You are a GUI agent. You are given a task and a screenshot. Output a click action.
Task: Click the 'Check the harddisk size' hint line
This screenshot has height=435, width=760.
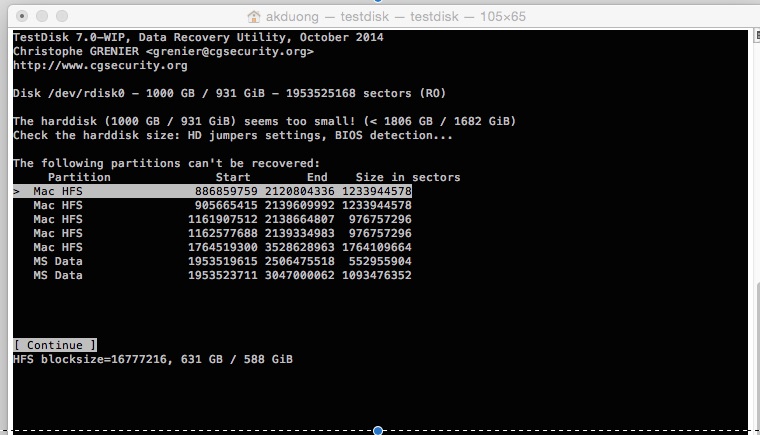(233, 135)
